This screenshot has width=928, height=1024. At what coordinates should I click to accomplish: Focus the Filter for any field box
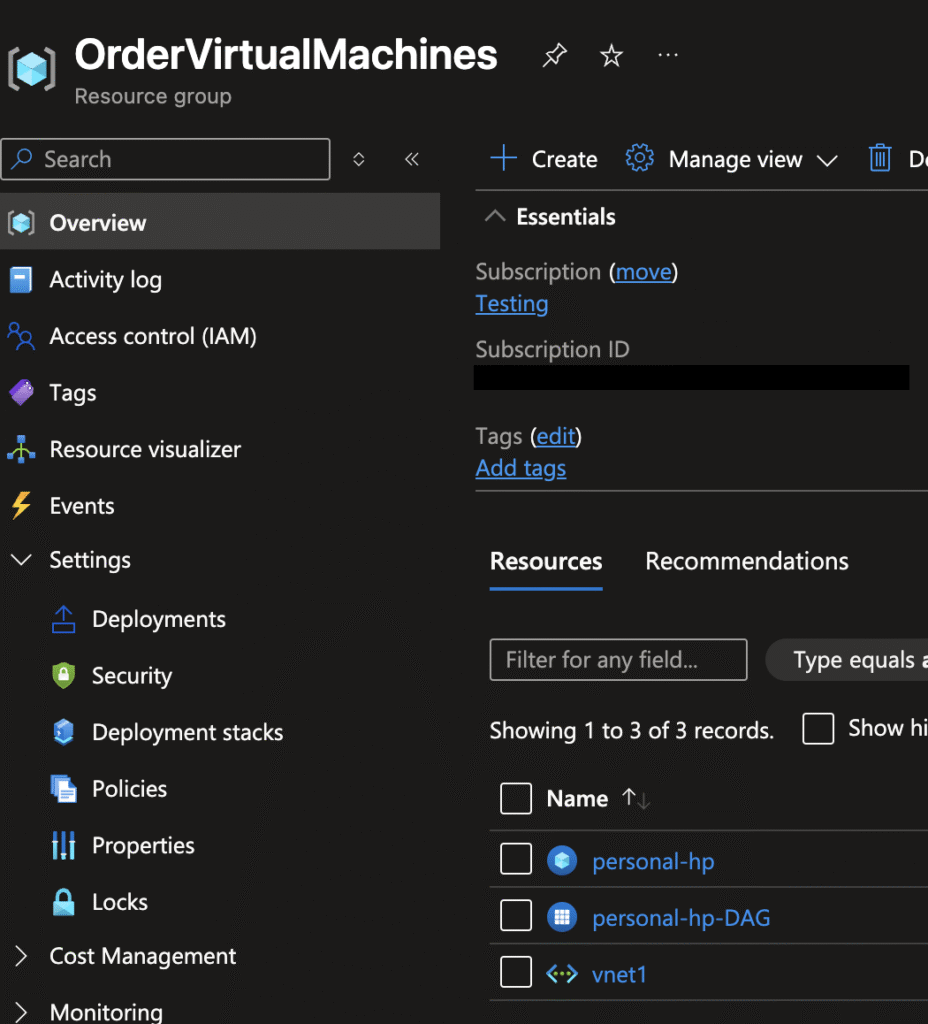[x=618, y=660]
